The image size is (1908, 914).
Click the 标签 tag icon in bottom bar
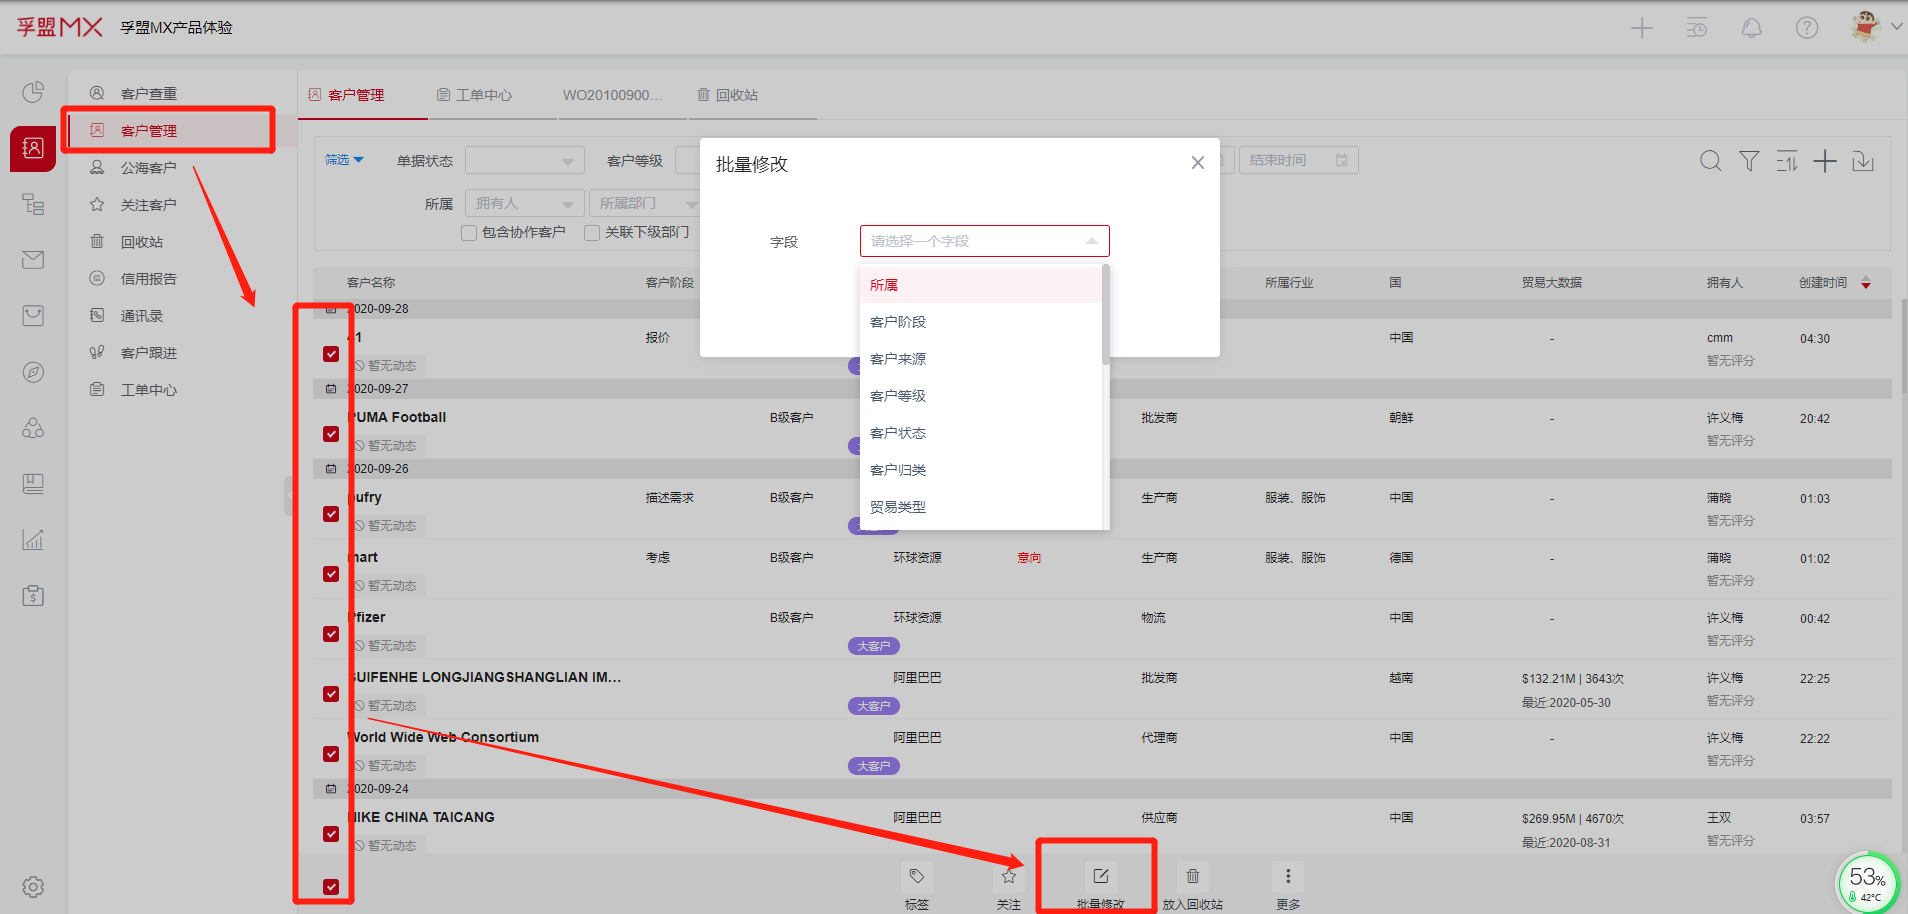pyautogui.click(x=916, y=877)
